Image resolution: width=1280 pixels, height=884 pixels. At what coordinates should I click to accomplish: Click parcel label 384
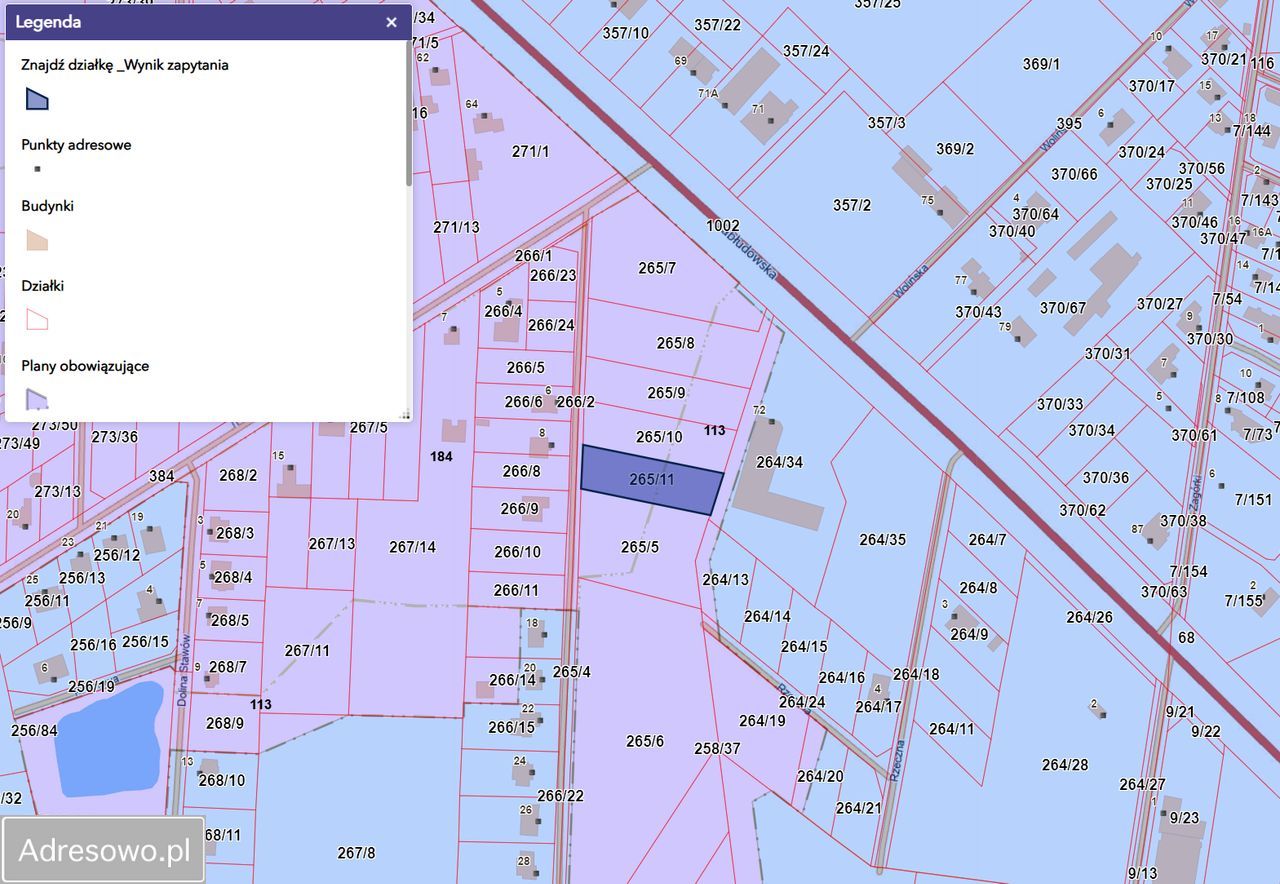(x=161, y=476)
